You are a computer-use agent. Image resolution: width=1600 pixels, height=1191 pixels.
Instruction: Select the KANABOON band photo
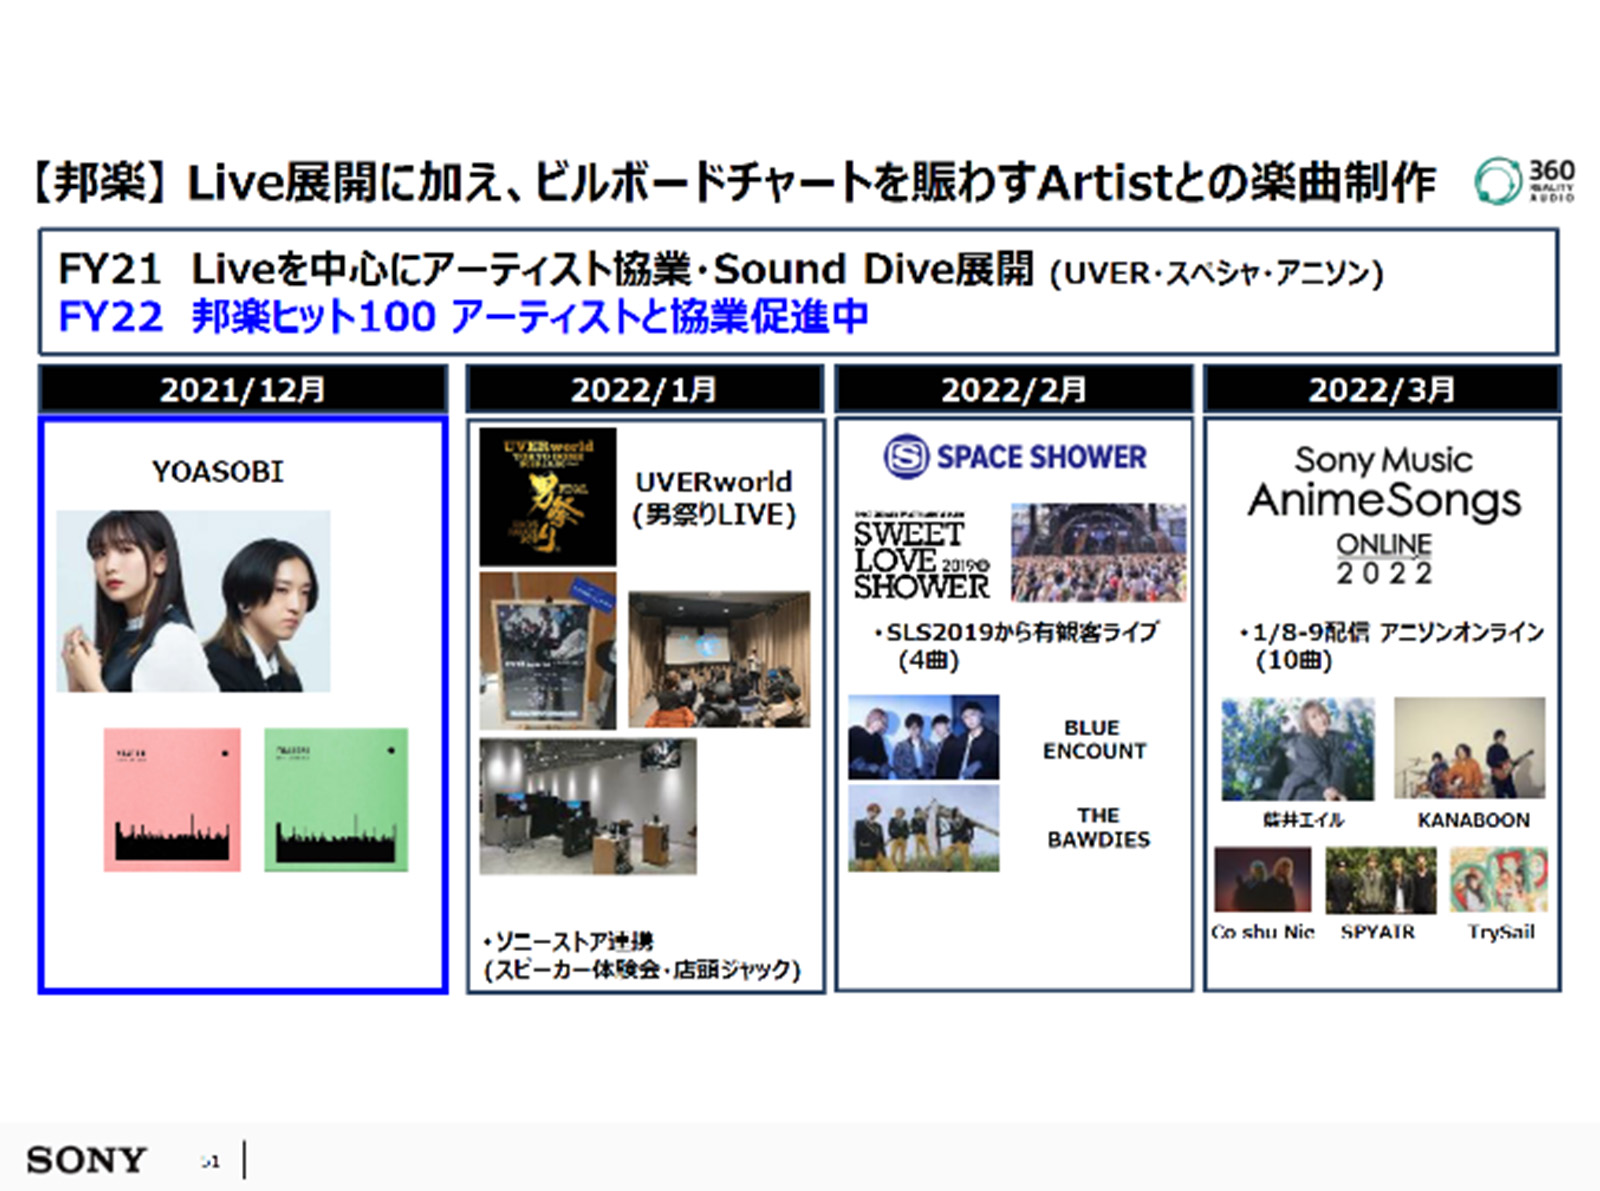tap(1469, 748)
